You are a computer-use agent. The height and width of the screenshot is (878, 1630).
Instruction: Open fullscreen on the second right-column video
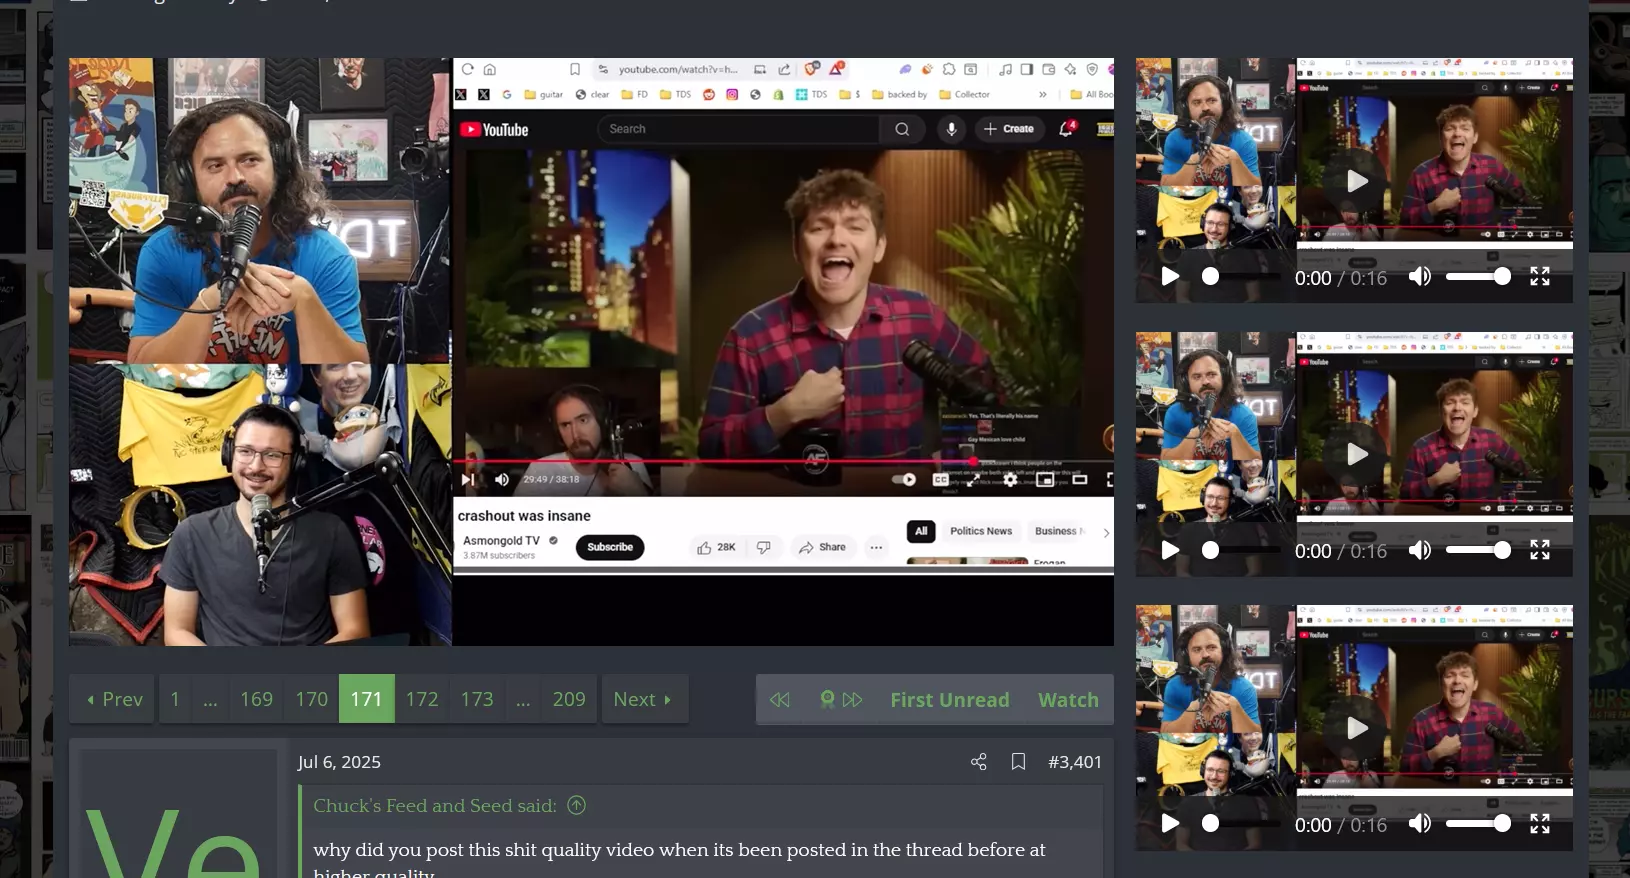pyautogui.click(x=1540, y=551)
